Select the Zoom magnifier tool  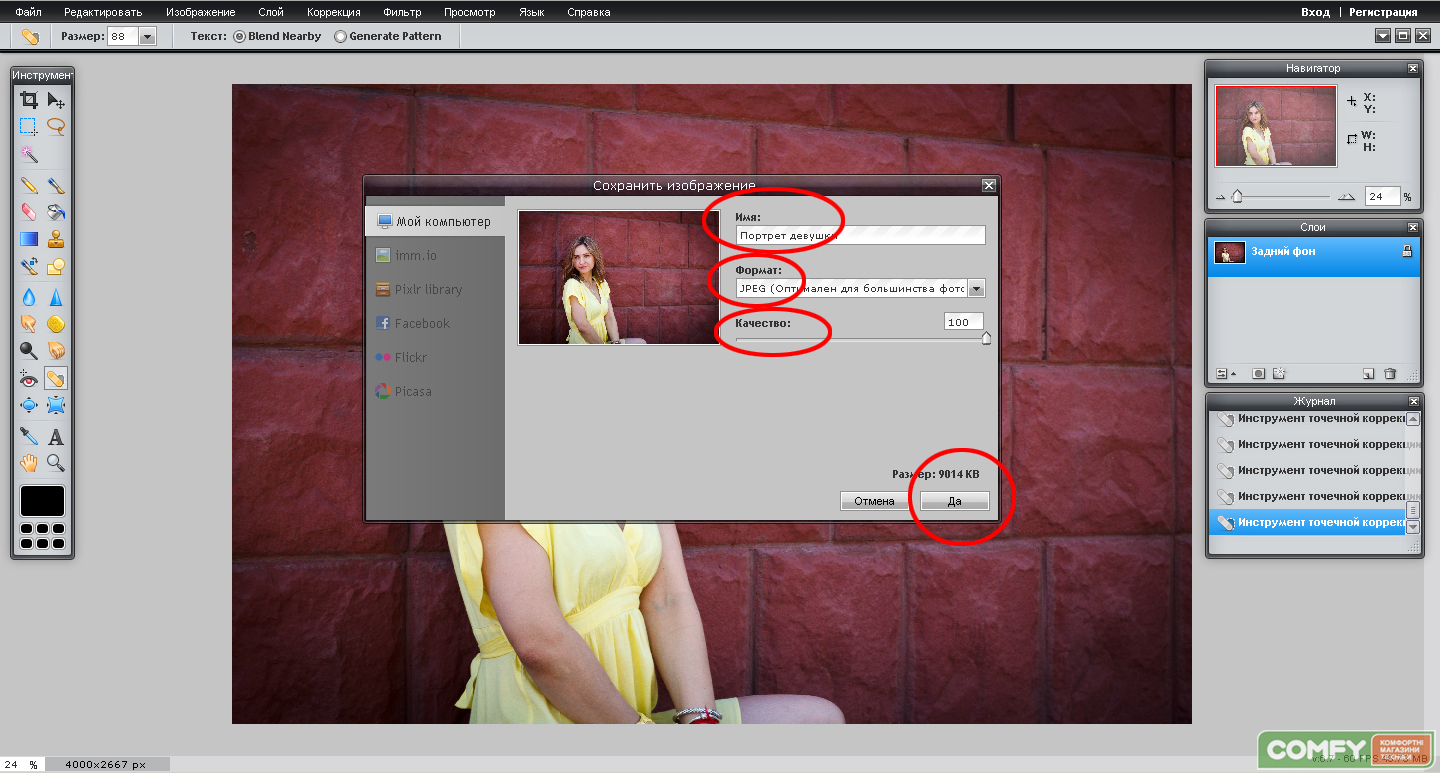pos(56,463)
